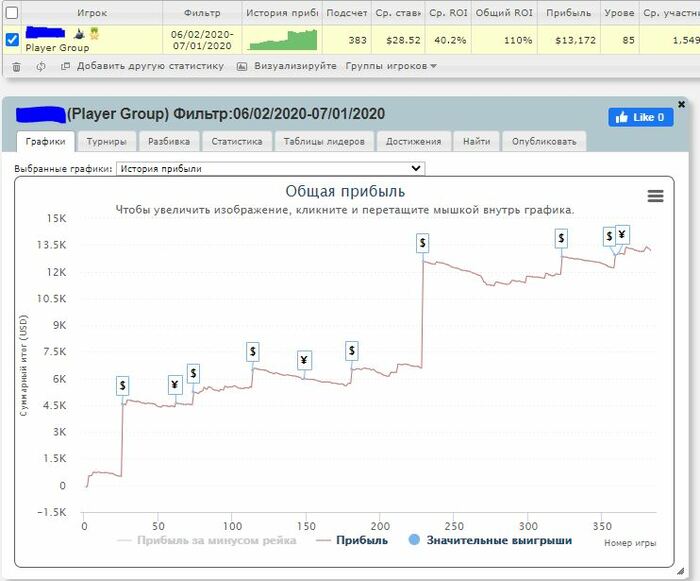Screen dimensions: 700x581
Task: Click the 06/02/2020-07/01/2020 filter cell
Action: 202,40
